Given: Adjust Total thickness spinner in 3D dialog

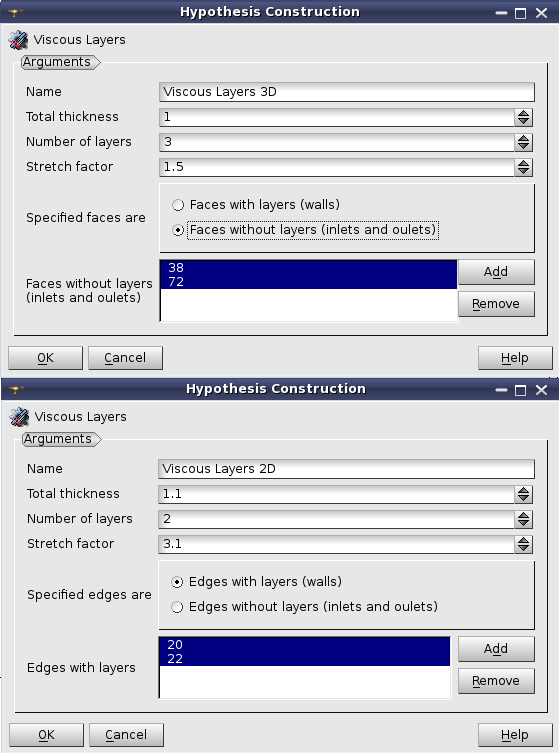Looking at the screenshot, I should coord(523,117).
